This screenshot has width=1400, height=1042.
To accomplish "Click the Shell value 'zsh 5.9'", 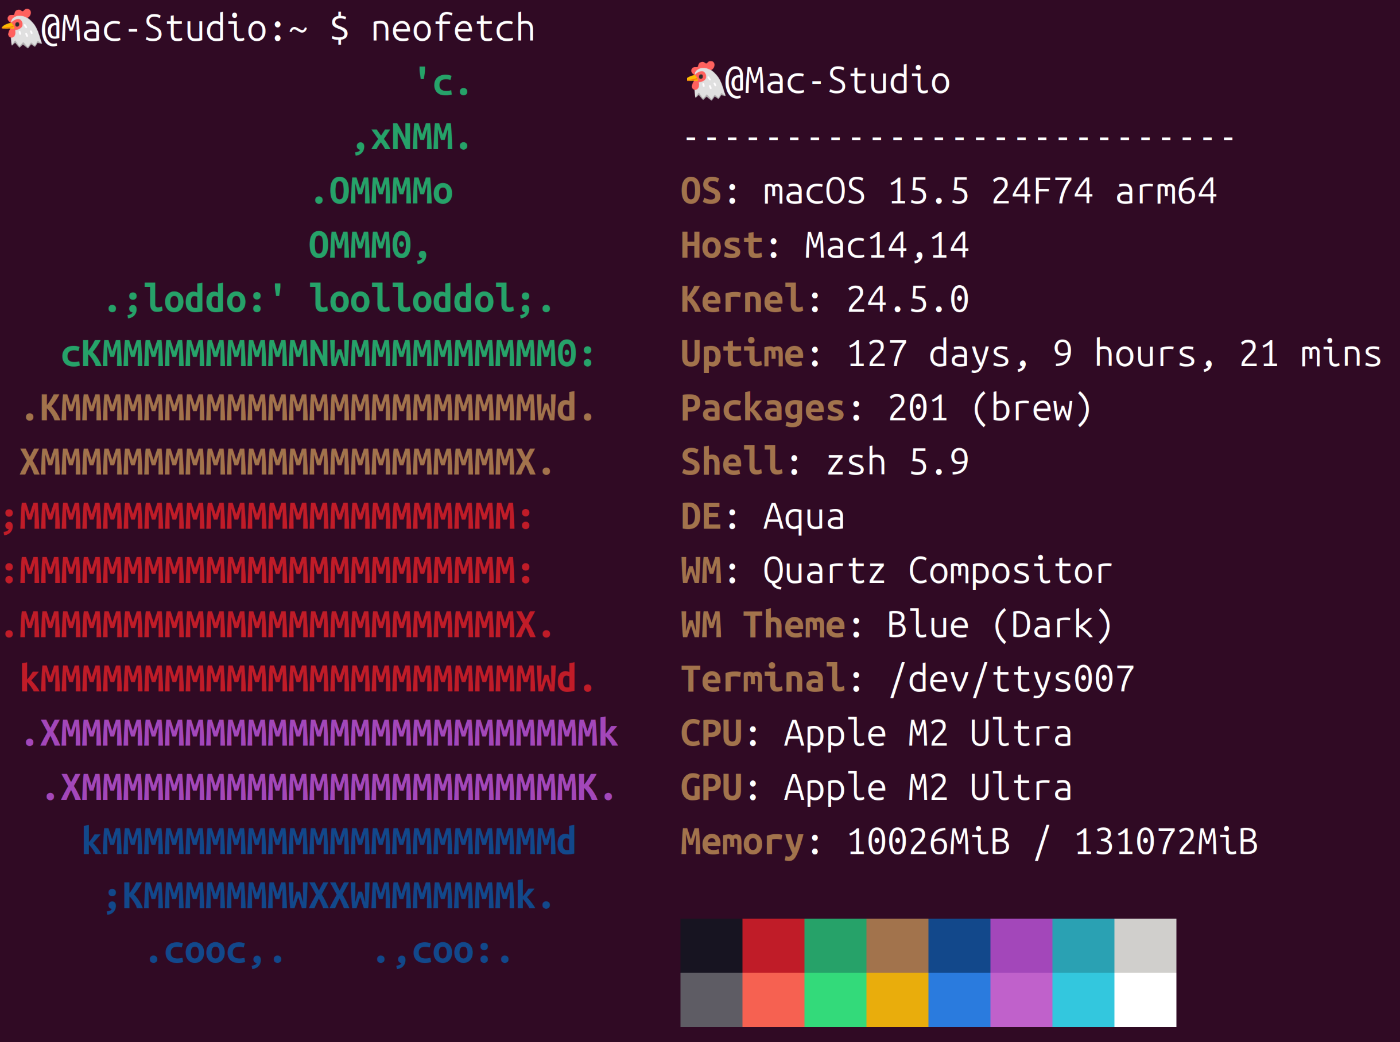I will click(897, 462).
